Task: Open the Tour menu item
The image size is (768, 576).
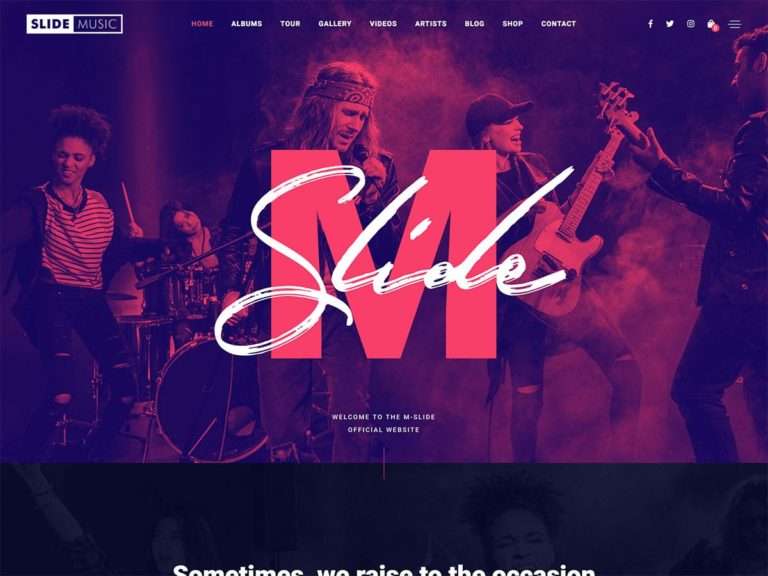Action: pyautogui.click(x=290, y=24)
